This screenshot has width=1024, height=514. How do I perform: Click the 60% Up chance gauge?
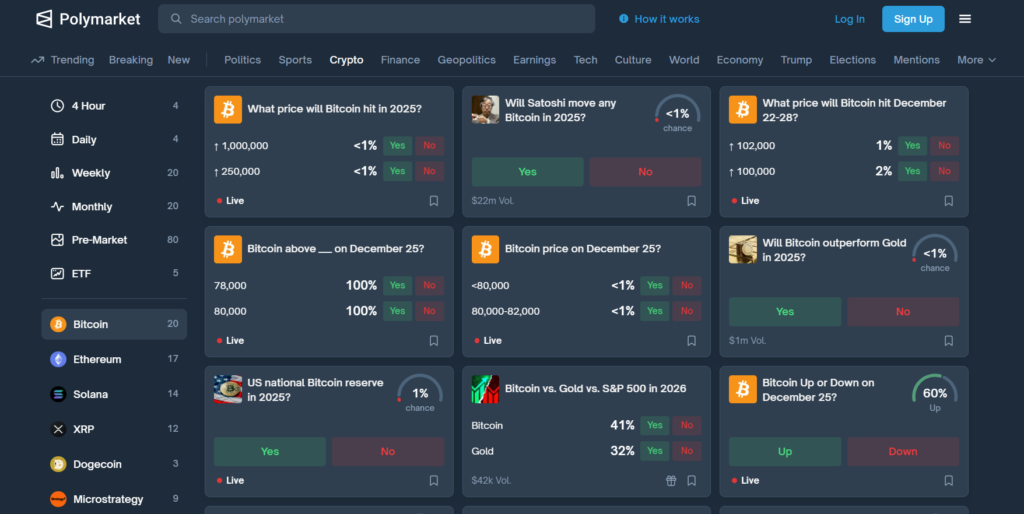tap(935, 393)
